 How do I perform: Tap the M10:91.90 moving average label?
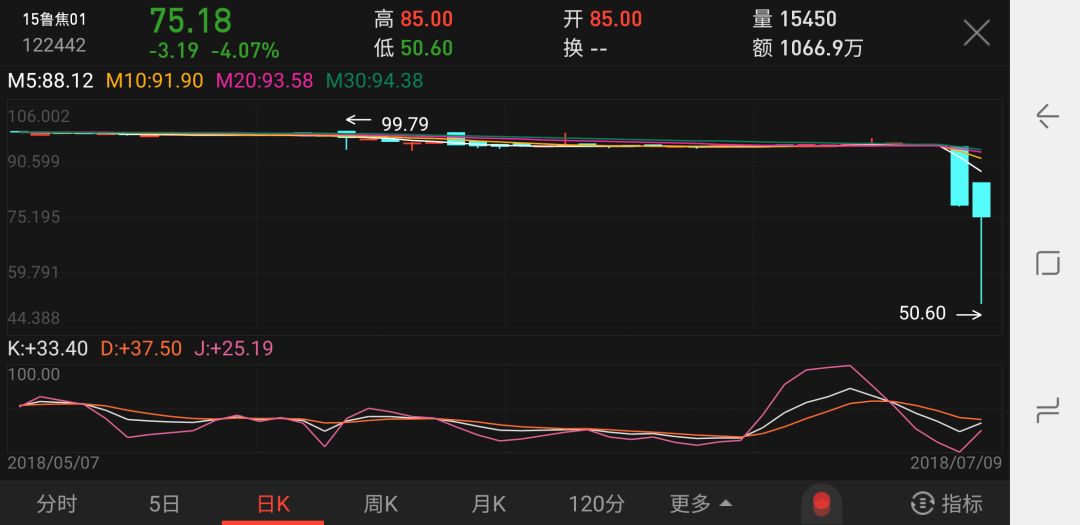pyautogui.click(x=155, y=81)
